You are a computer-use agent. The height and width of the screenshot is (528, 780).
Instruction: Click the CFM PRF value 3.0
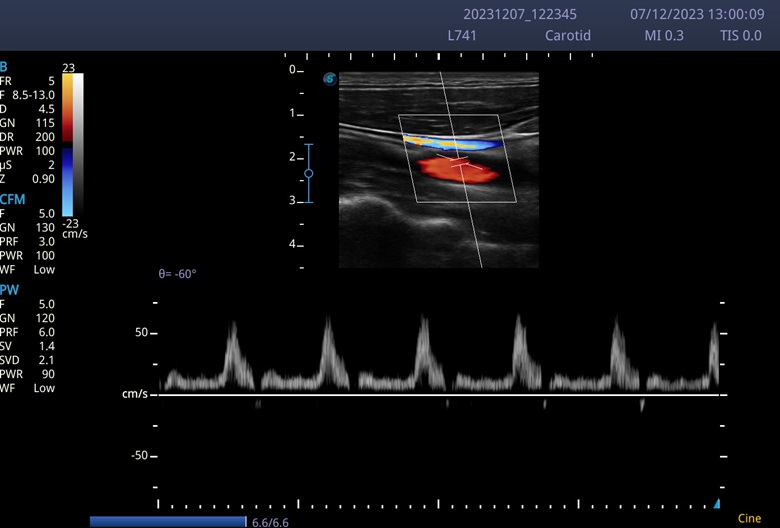pyautogui.click(x=47, y=241)
